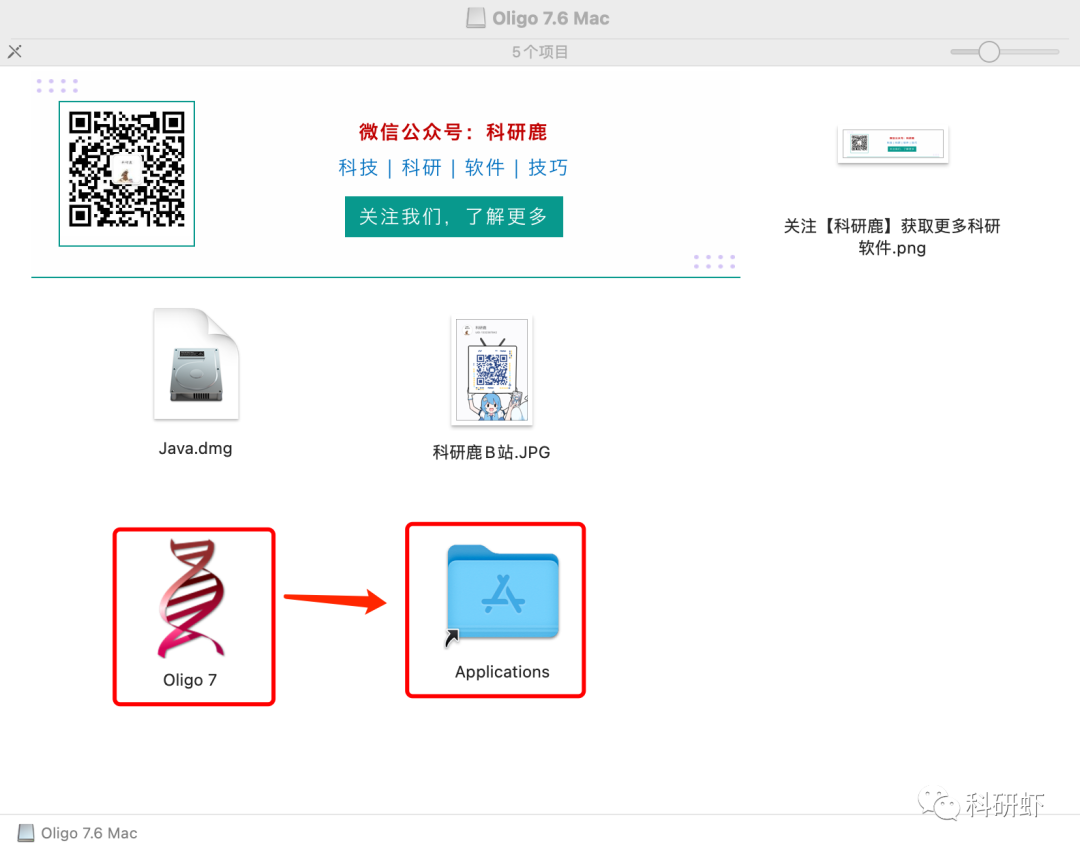Click the 关注【科研鹿】获取更多科研软件.png file name

click(892, 237)
